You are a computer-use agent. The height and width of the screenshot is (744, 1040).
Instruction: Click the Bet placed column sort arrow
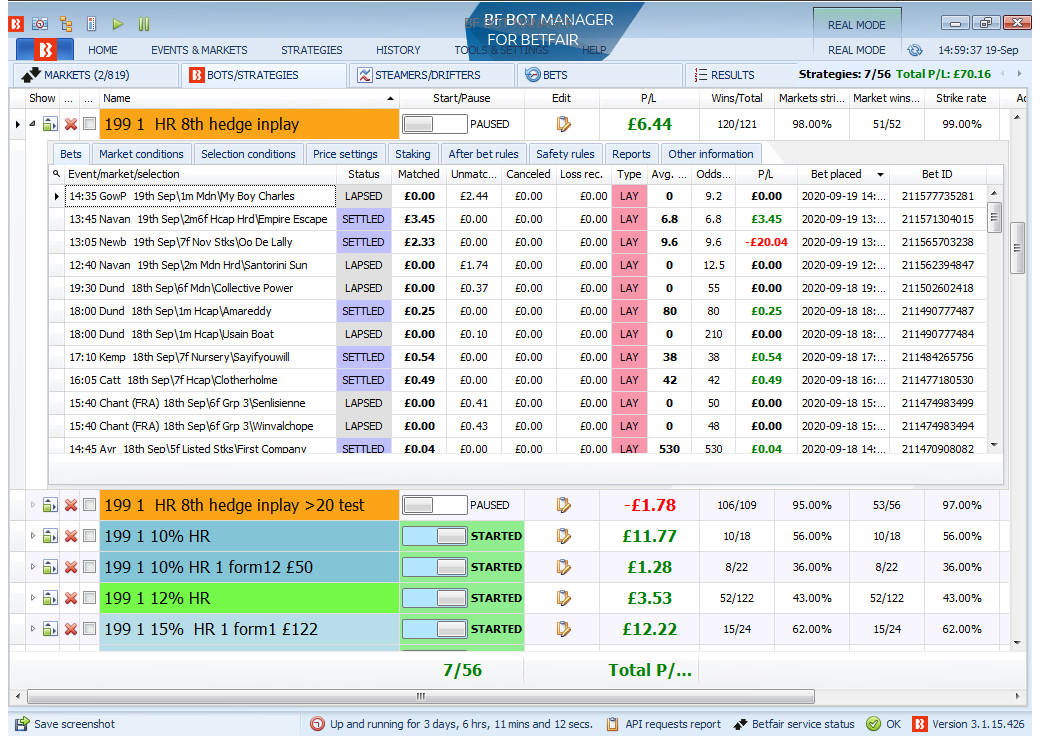[x=880, y=174]
